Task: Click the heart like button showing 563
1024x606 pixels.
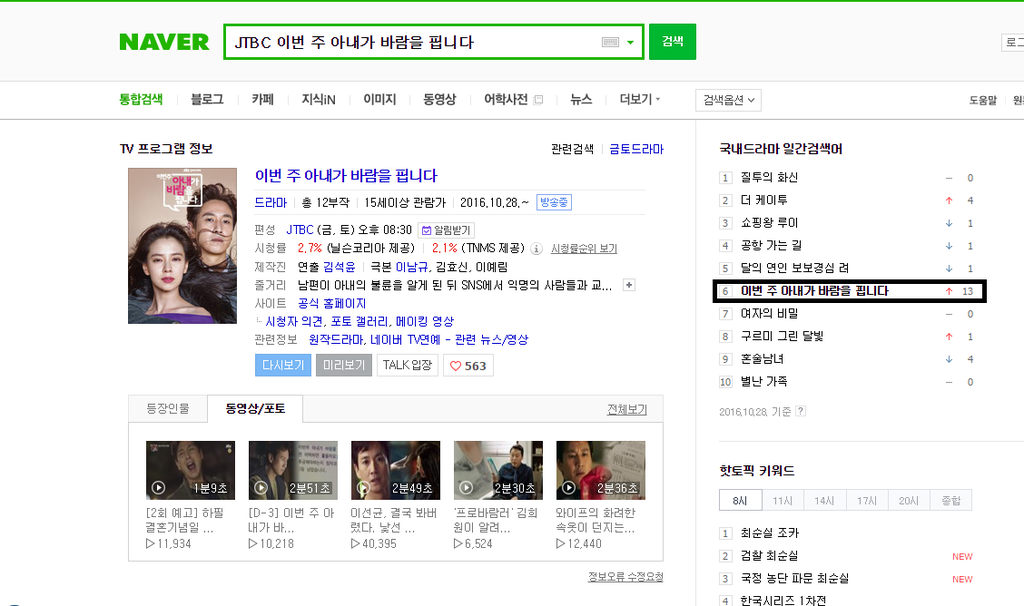Action: coord(468,365)
